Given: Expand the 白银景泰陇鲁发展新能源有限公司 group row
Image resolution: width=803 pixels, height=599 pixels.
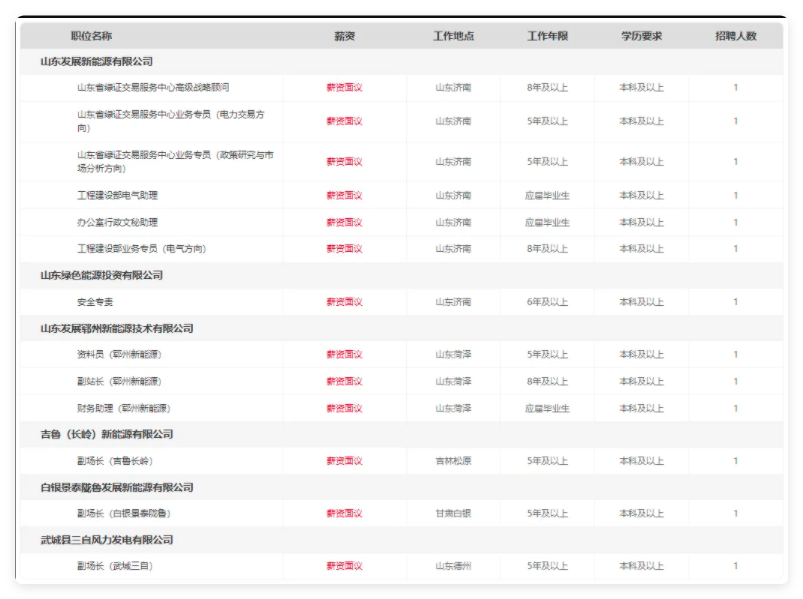Looking at the screenshot, I should click(x=117, y=487).
